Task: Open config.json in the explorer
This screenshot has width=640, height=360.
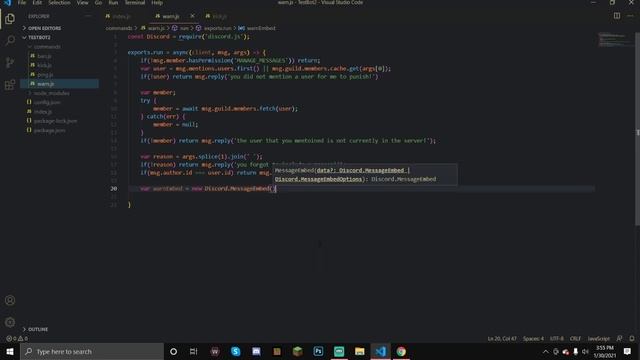Action: tap(47, 102)
